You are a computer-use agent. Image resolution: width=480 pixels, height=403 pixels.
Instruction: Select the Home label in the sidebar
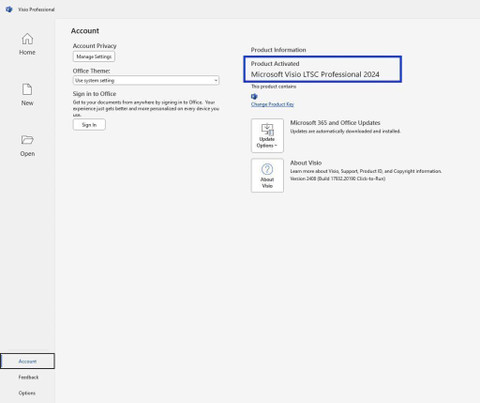point(27,52)
